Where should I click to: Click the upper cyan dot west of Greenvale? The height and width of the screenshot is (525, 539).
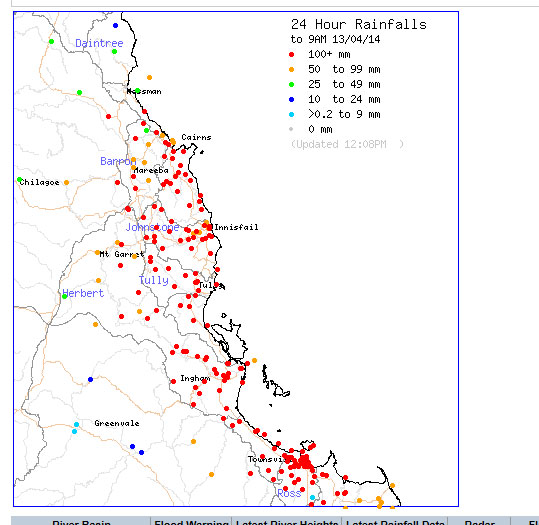tap(76, 425)
